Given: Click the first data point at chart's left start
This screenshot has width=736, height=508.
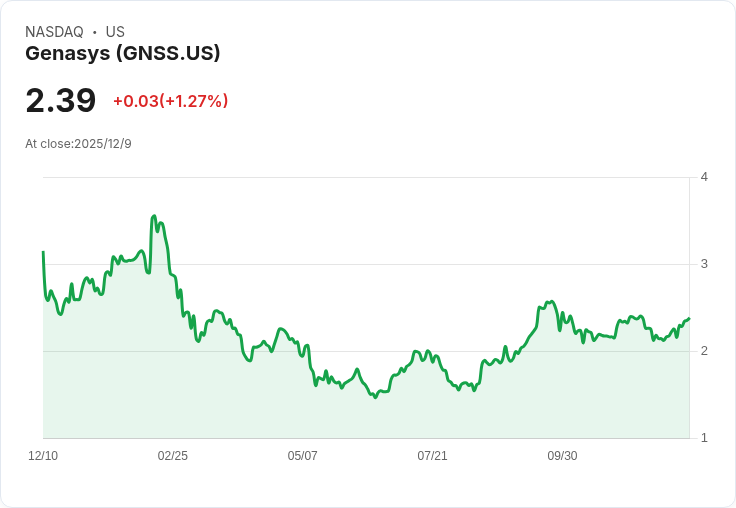Looking at the screenshot, I should click(x=43, y=252).
